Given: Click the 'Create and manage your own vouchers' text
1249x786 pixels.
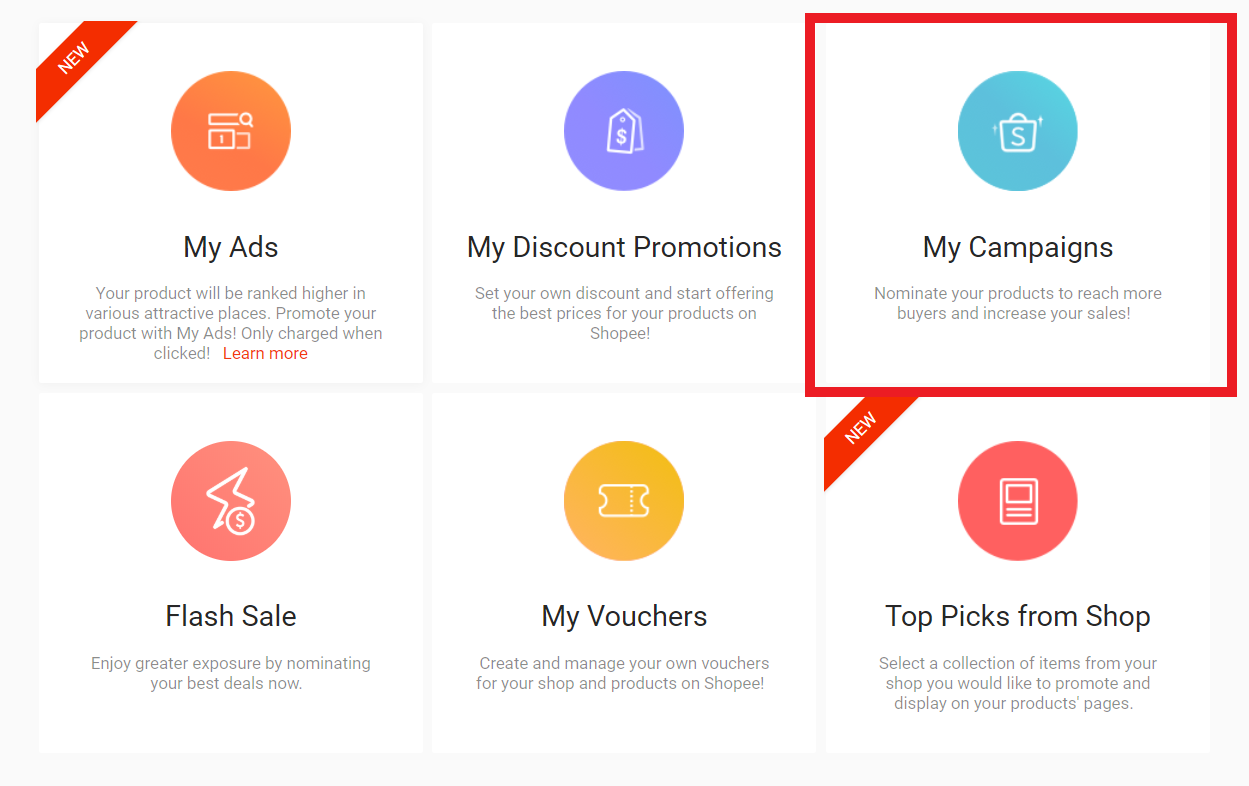Looking at the screenshot, I should 624,673.
